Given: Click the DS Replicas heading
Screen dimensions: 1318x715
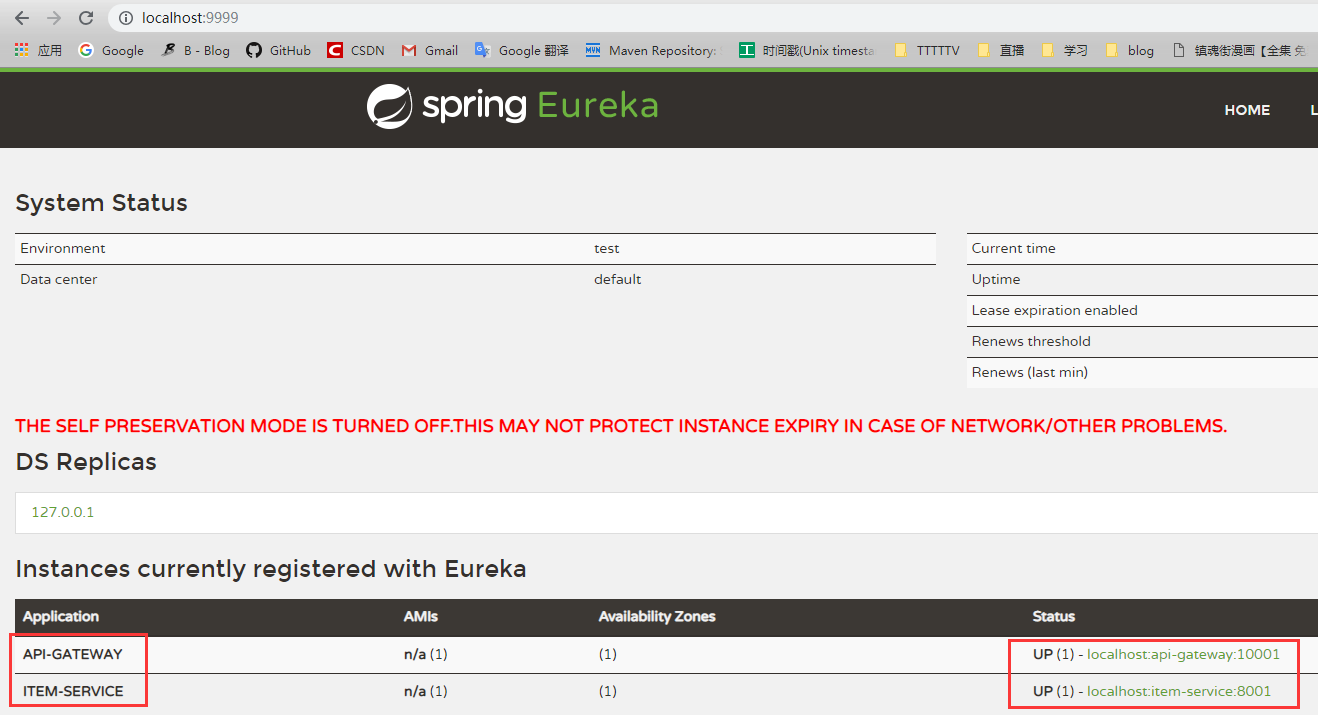Looking at the screenshot, I should (x=86, y=462).
